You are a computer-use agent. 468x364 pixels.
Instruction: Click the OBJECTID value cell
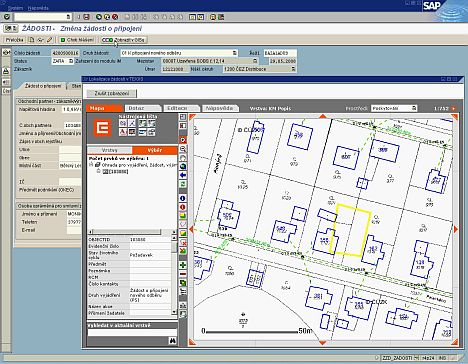click(x=151, y=239)
